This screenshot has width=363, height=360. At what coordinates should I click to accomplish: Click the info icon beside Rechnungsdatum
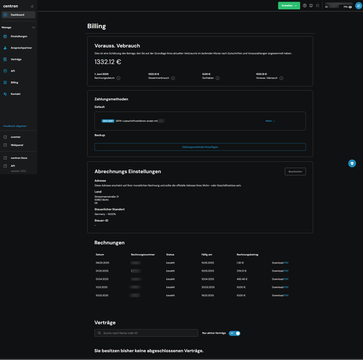(x=118, y=78)
